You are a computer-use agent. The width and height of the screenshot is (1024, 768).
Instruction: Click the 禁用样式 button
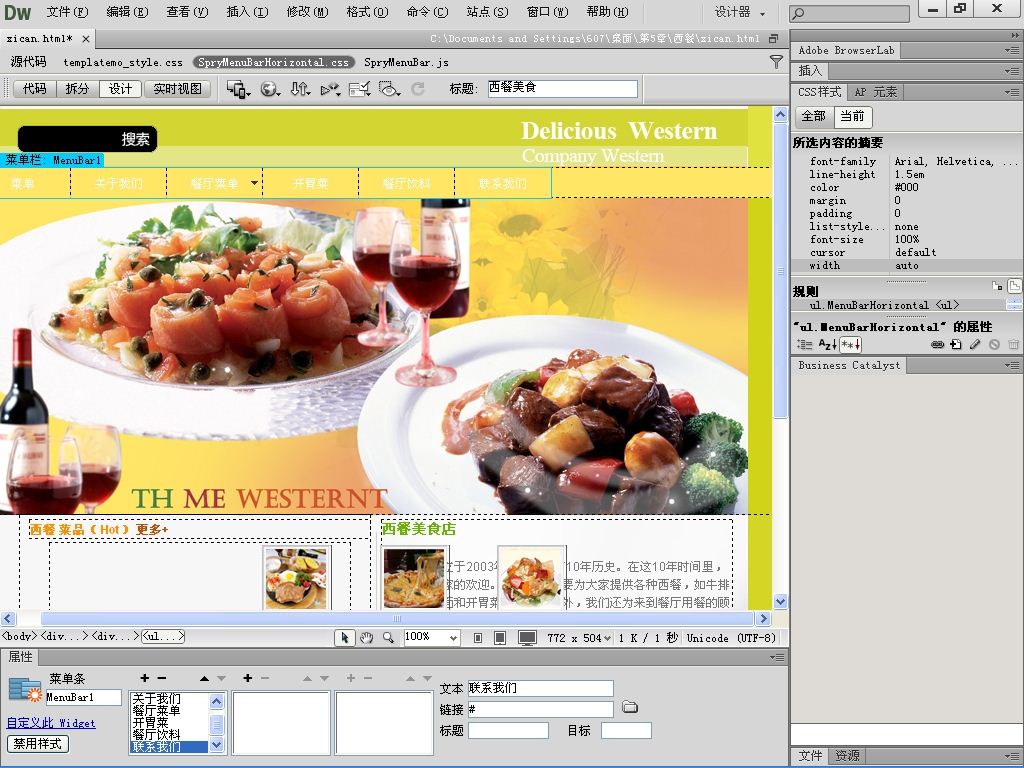[38, 743]
